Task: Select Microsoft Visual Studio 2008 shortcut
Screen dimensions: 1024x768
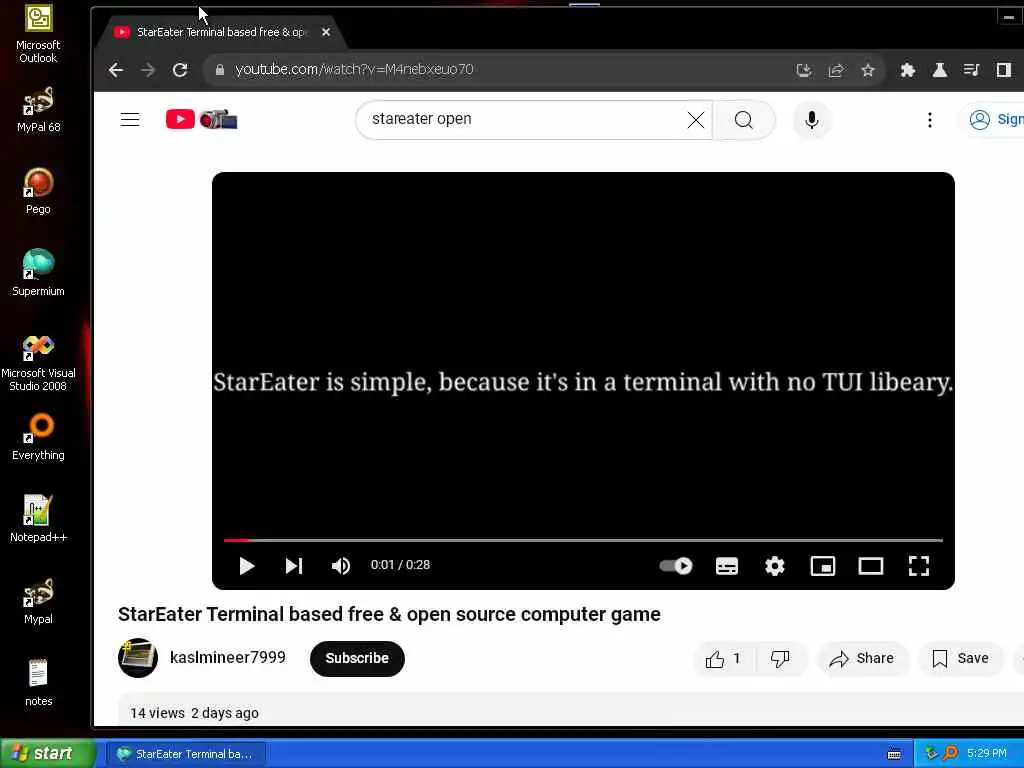Action: click(38, 362)
